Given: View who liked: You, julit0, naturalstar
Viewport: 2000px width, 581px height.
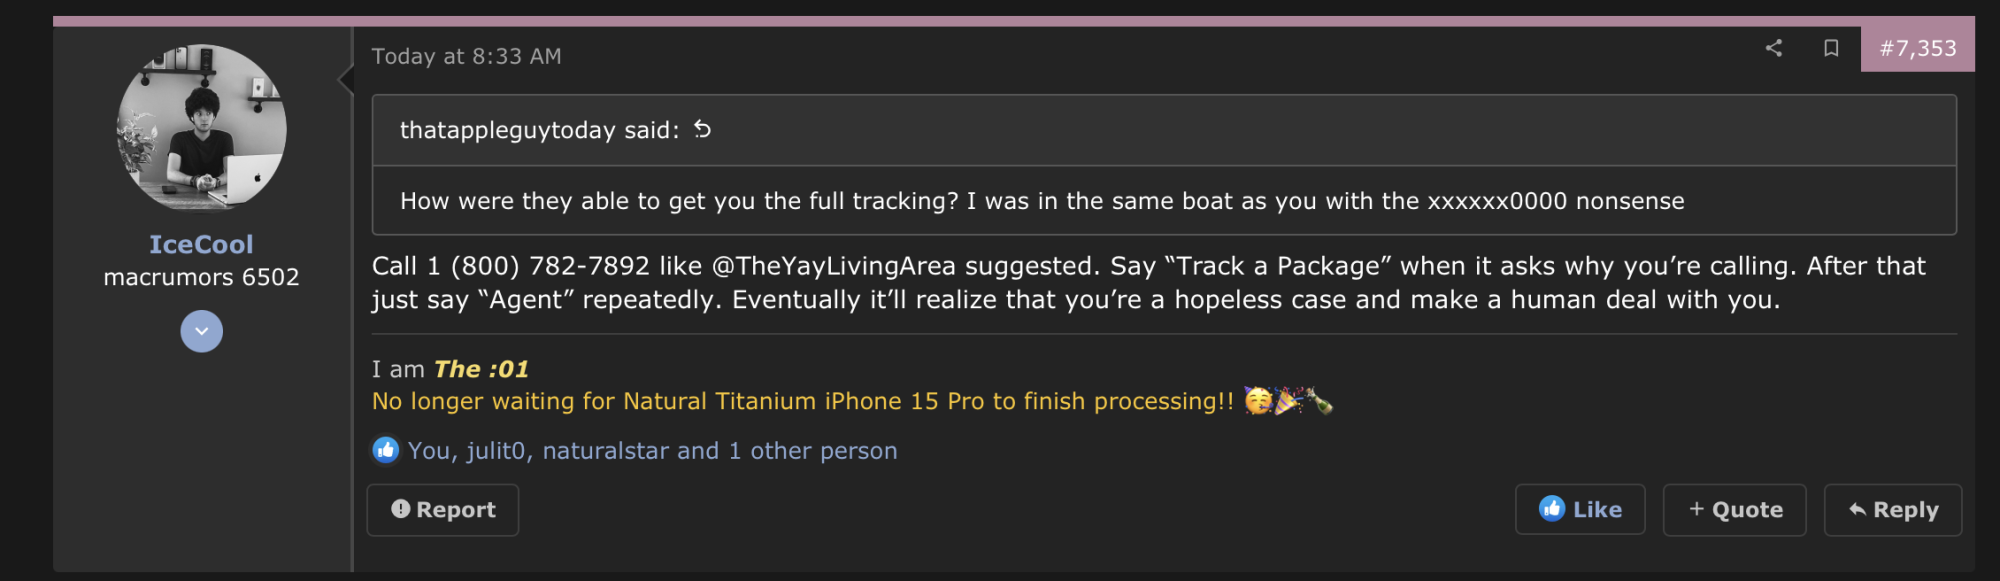Looking at the screenshot, I should [x=652, y=451].
